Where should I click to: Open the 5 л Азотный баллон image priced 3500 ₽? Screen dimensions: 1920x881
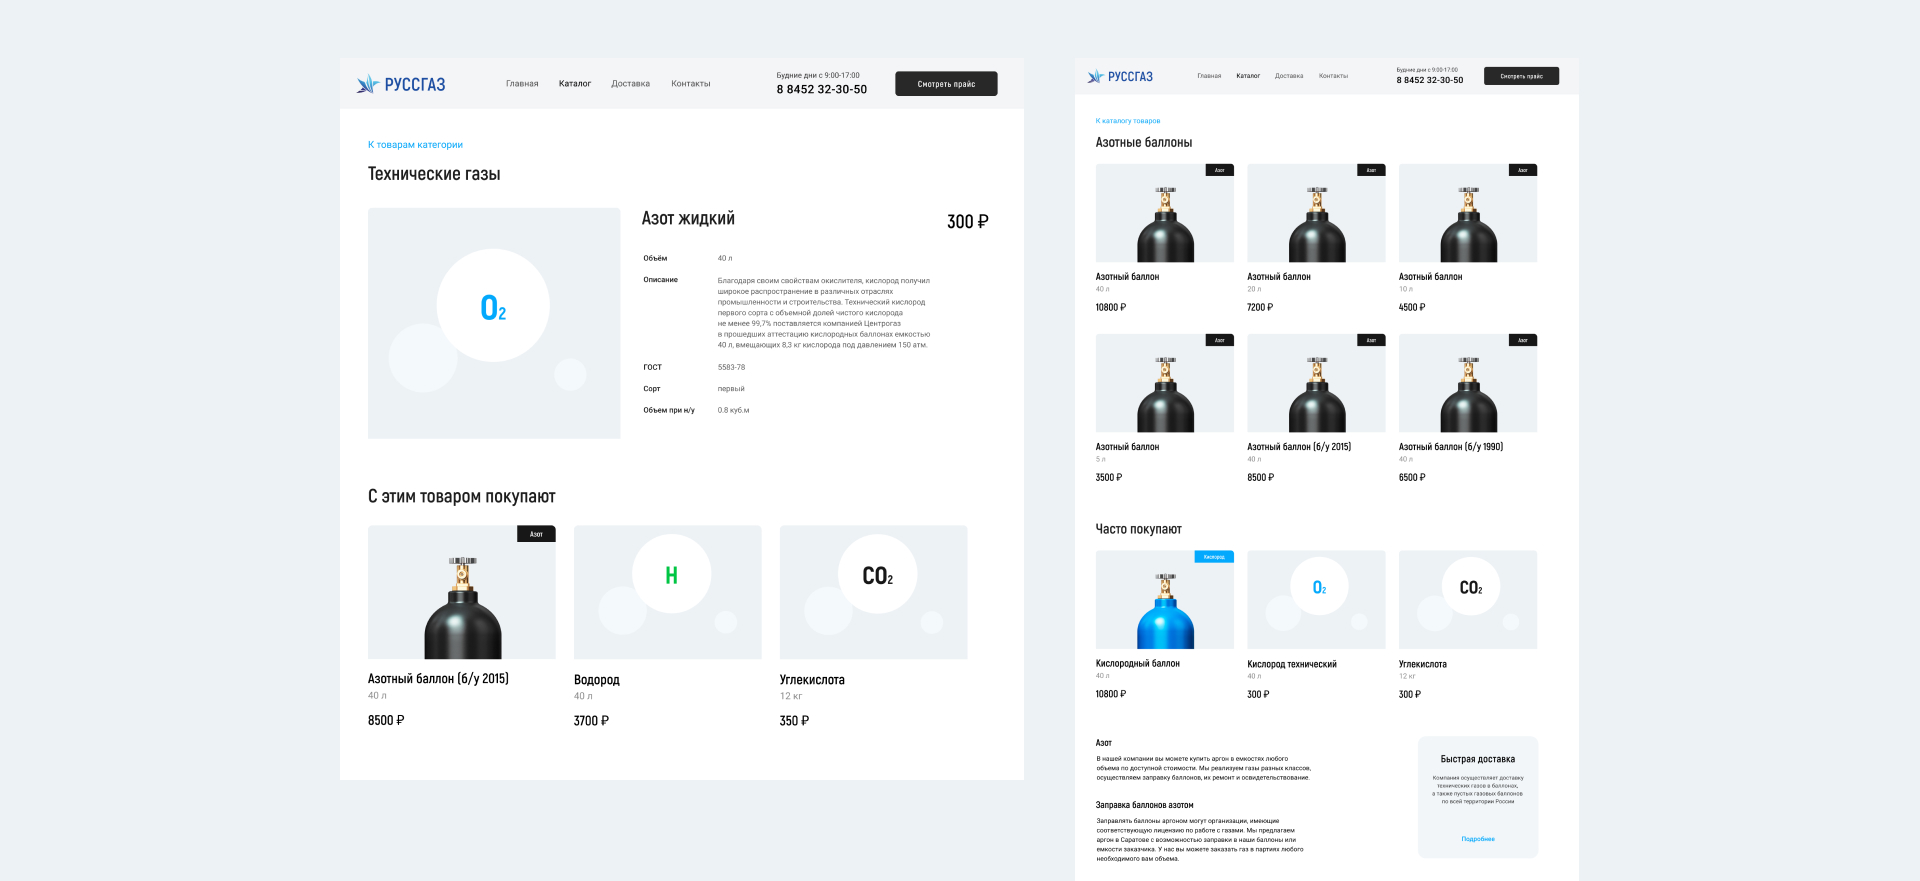[x=1165, y=383]
